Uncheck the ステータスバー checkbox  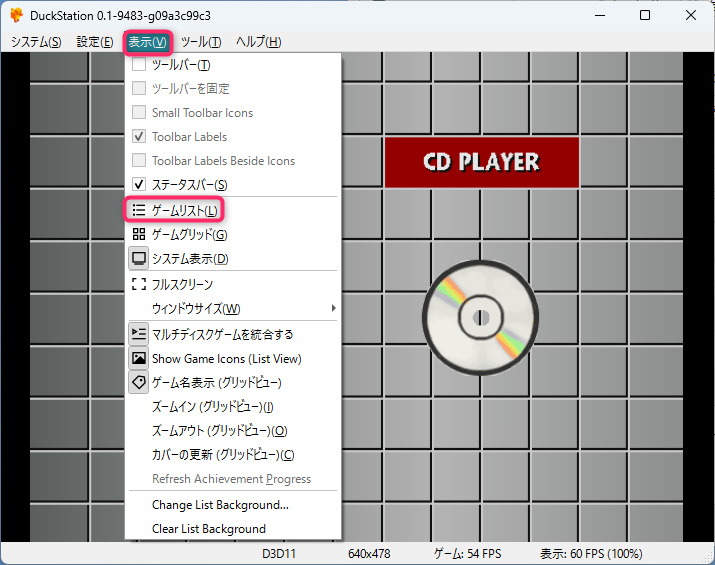(139, 185)
